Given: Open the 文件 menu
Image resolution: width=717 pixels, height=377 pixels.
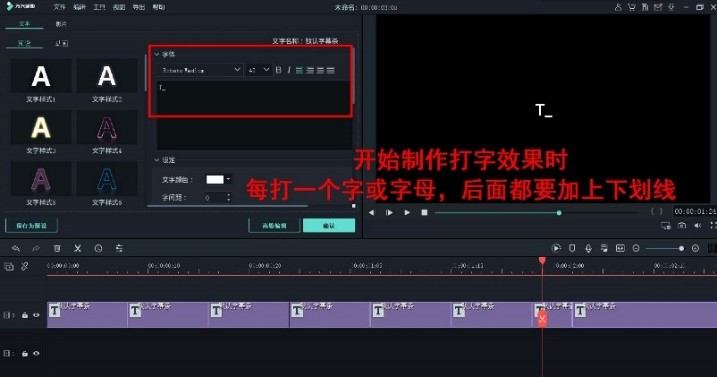Looking at the screenshot, I should coord(59,7).
